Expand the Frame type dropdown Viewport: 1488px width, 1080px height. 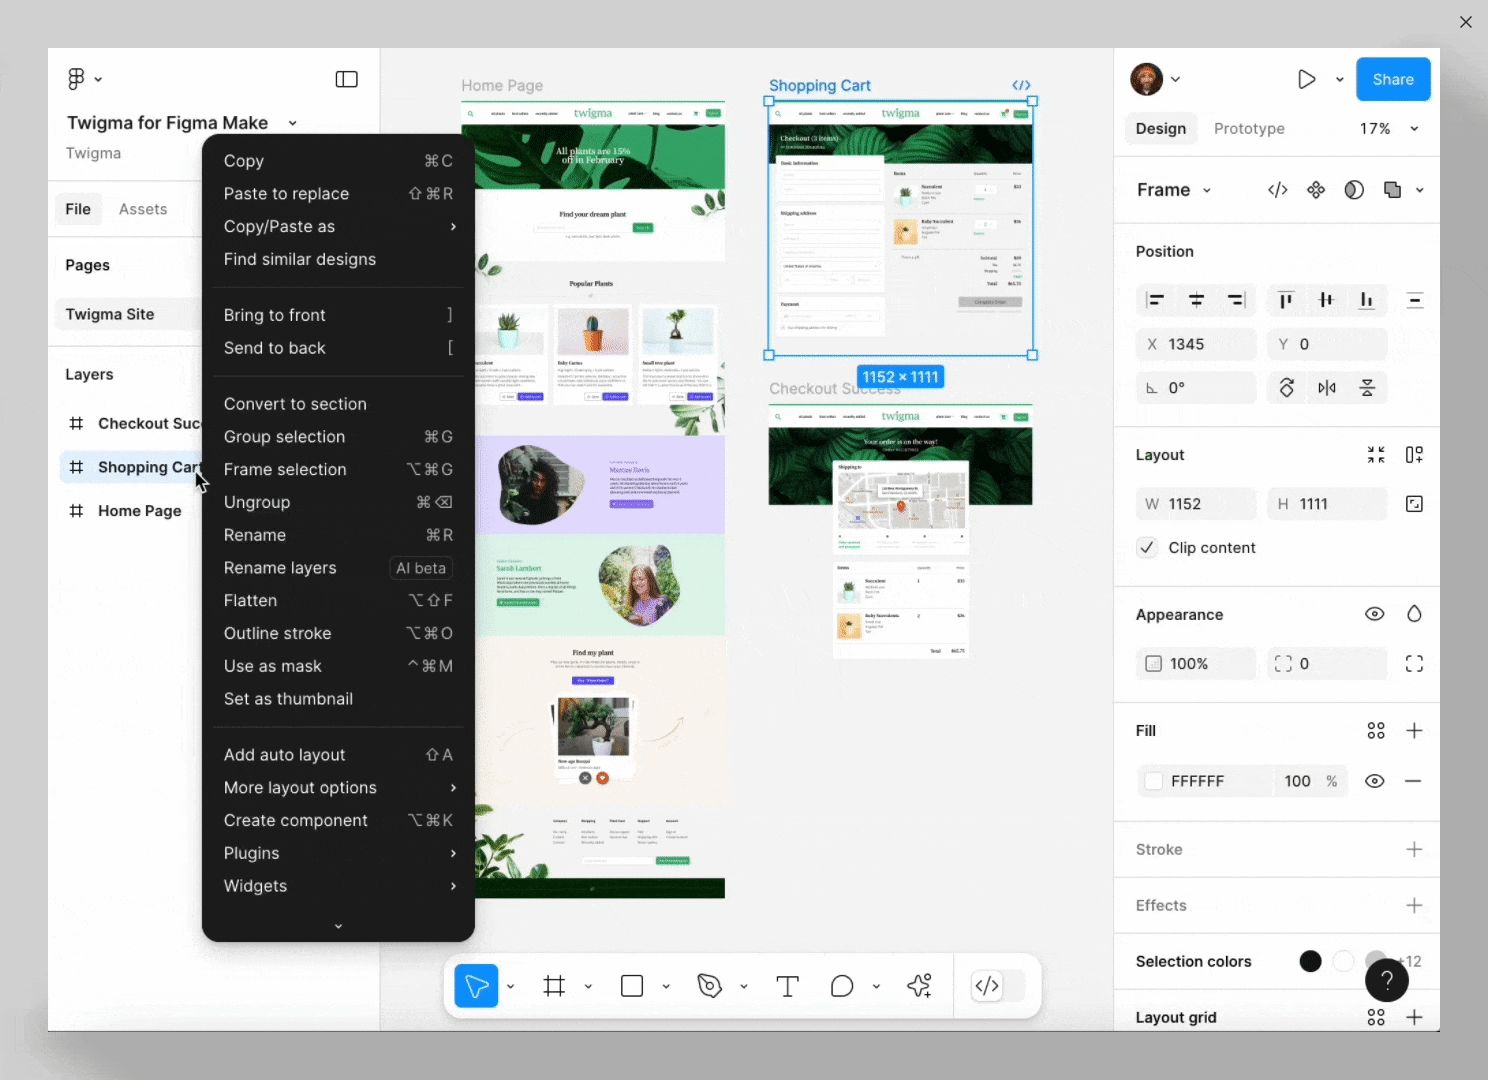click(1174, 190)
